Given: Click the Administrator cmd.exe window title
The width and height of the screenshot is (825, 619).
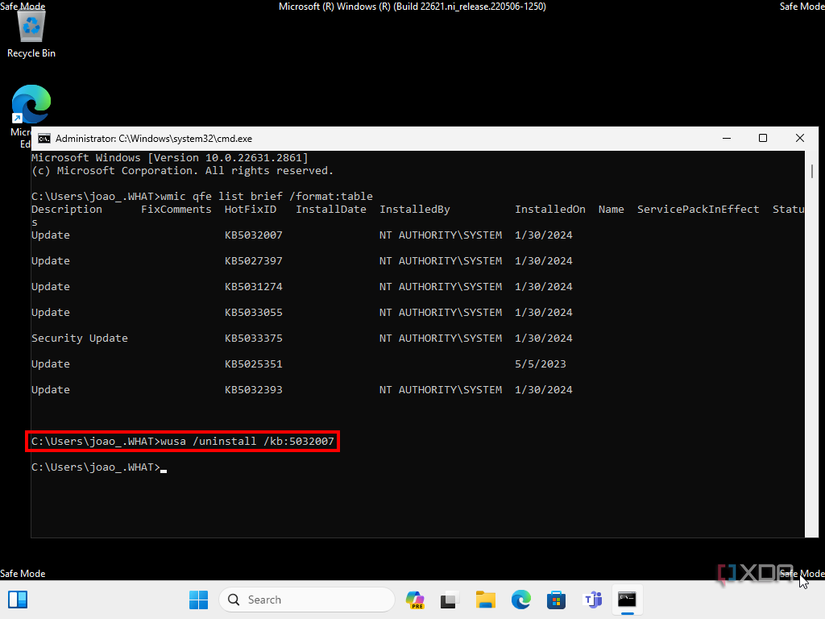Looking at the screenshot, I should pyautogui.click(x=154, y=138).
